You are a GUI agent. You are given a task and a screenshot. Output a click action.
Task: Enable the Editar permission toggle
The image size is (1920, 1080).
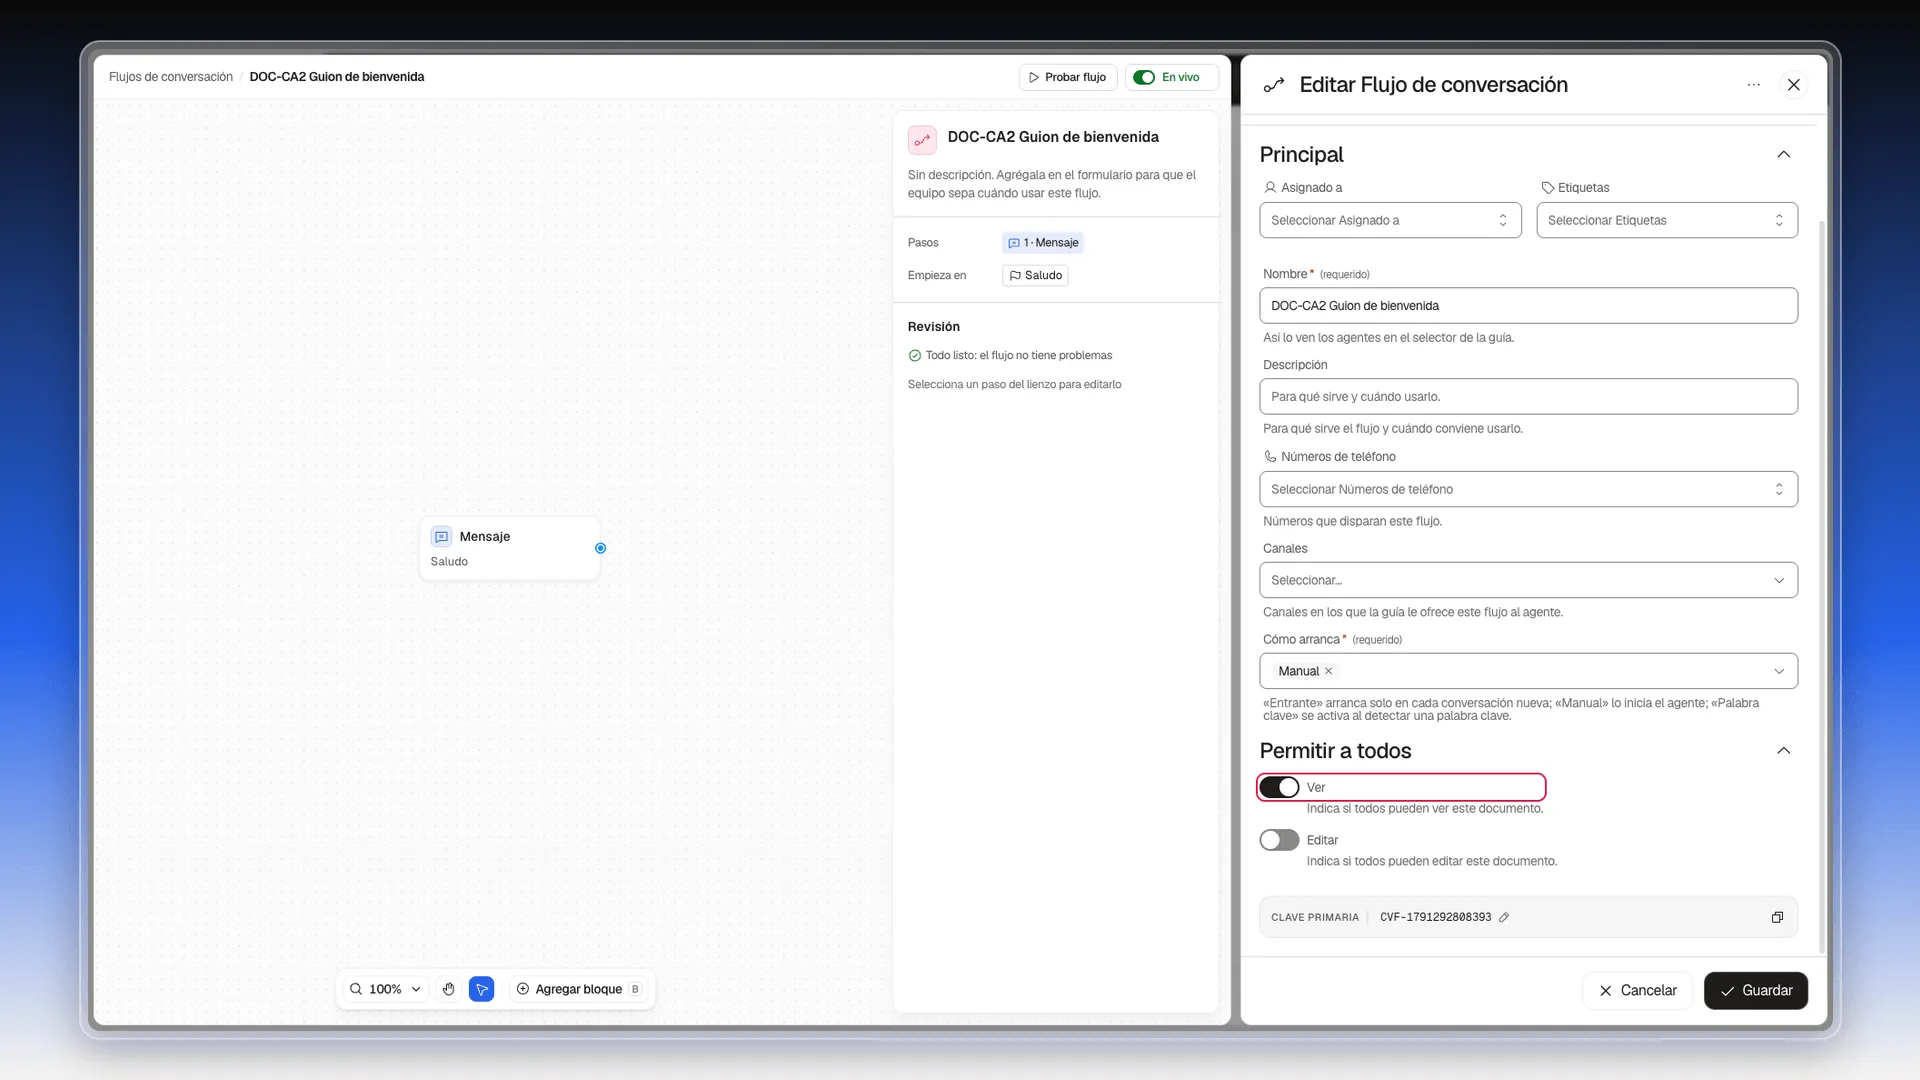coord(1279,840)
